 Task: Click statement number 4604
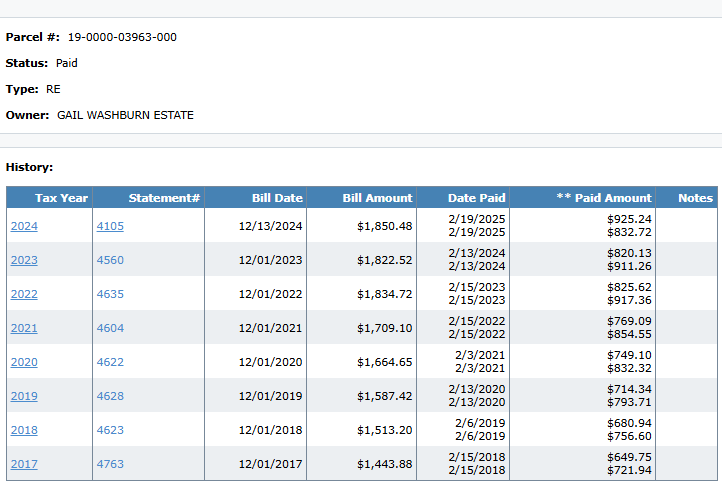[x=110, y=328]
